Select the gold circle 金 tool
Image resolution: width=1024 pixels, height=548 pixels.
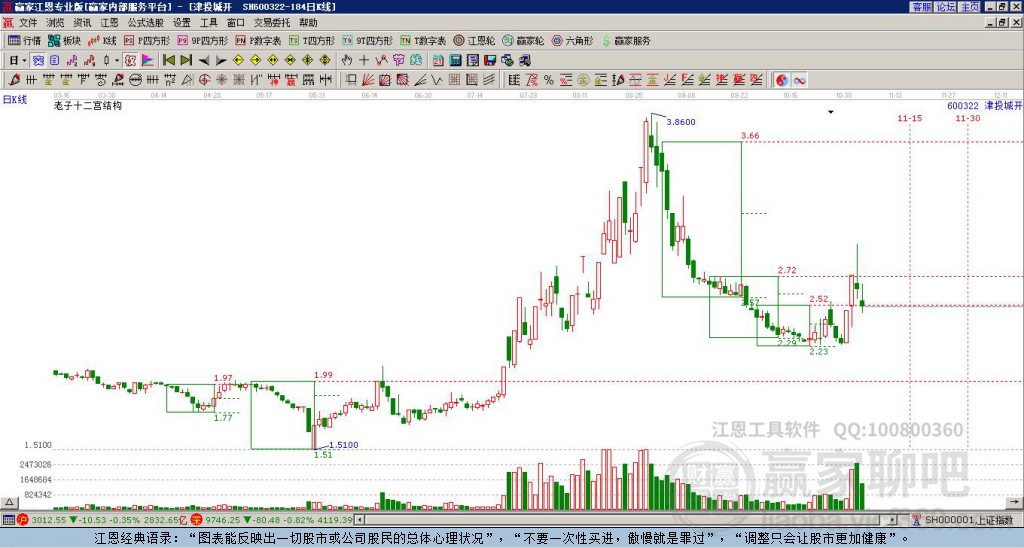tap(583, 80)
